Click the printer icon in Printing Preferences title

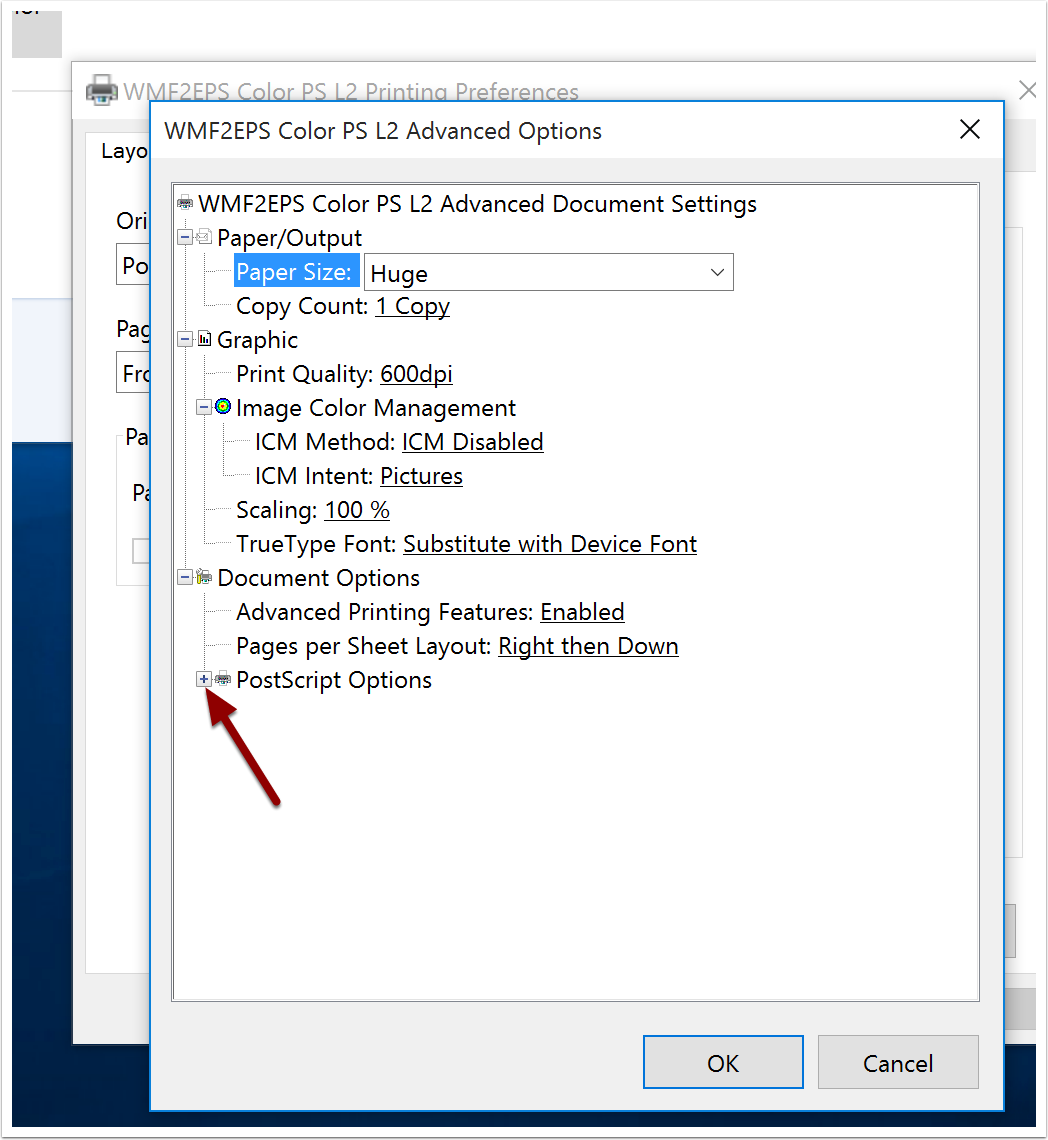pyautogui.click(x=101, y=91)
